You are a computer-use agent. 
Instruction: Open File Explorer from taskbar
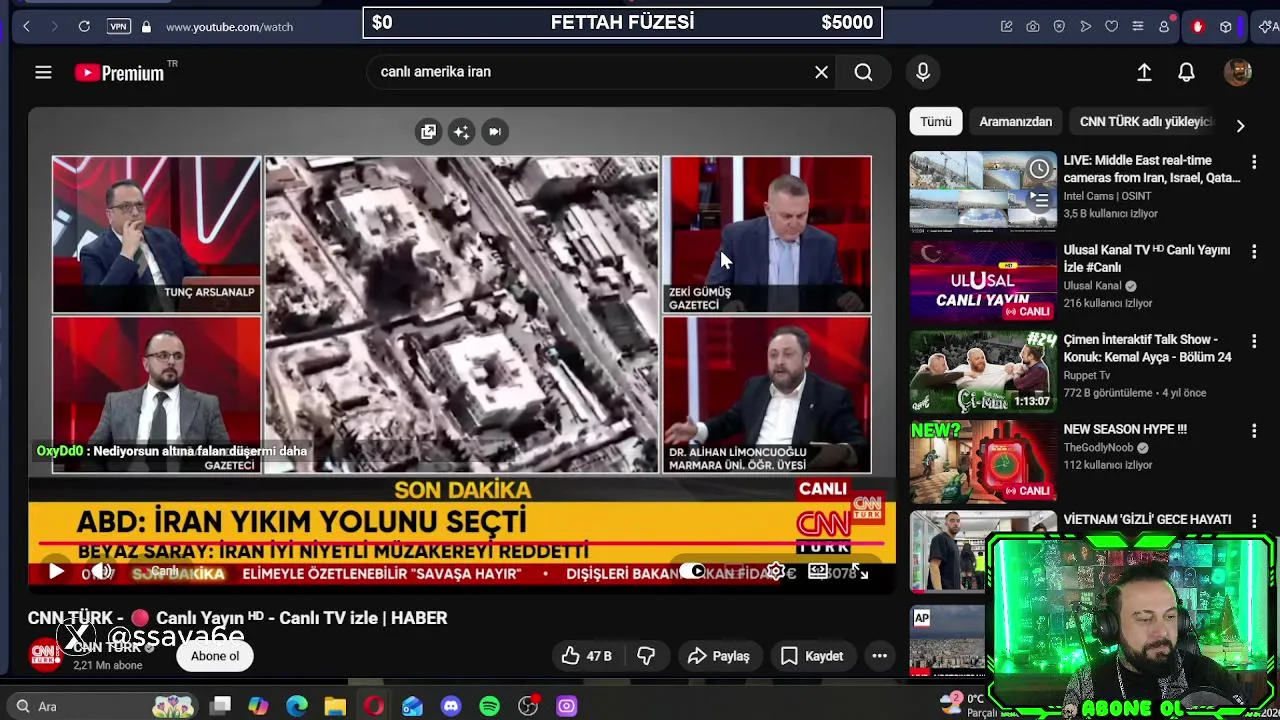pos(335,706)
